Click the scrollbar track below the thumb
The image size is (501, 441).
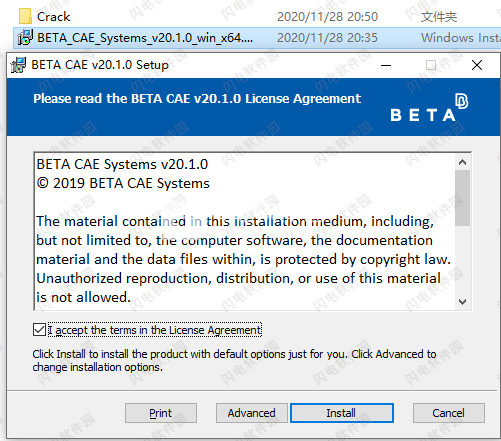(x=462, y=260)
